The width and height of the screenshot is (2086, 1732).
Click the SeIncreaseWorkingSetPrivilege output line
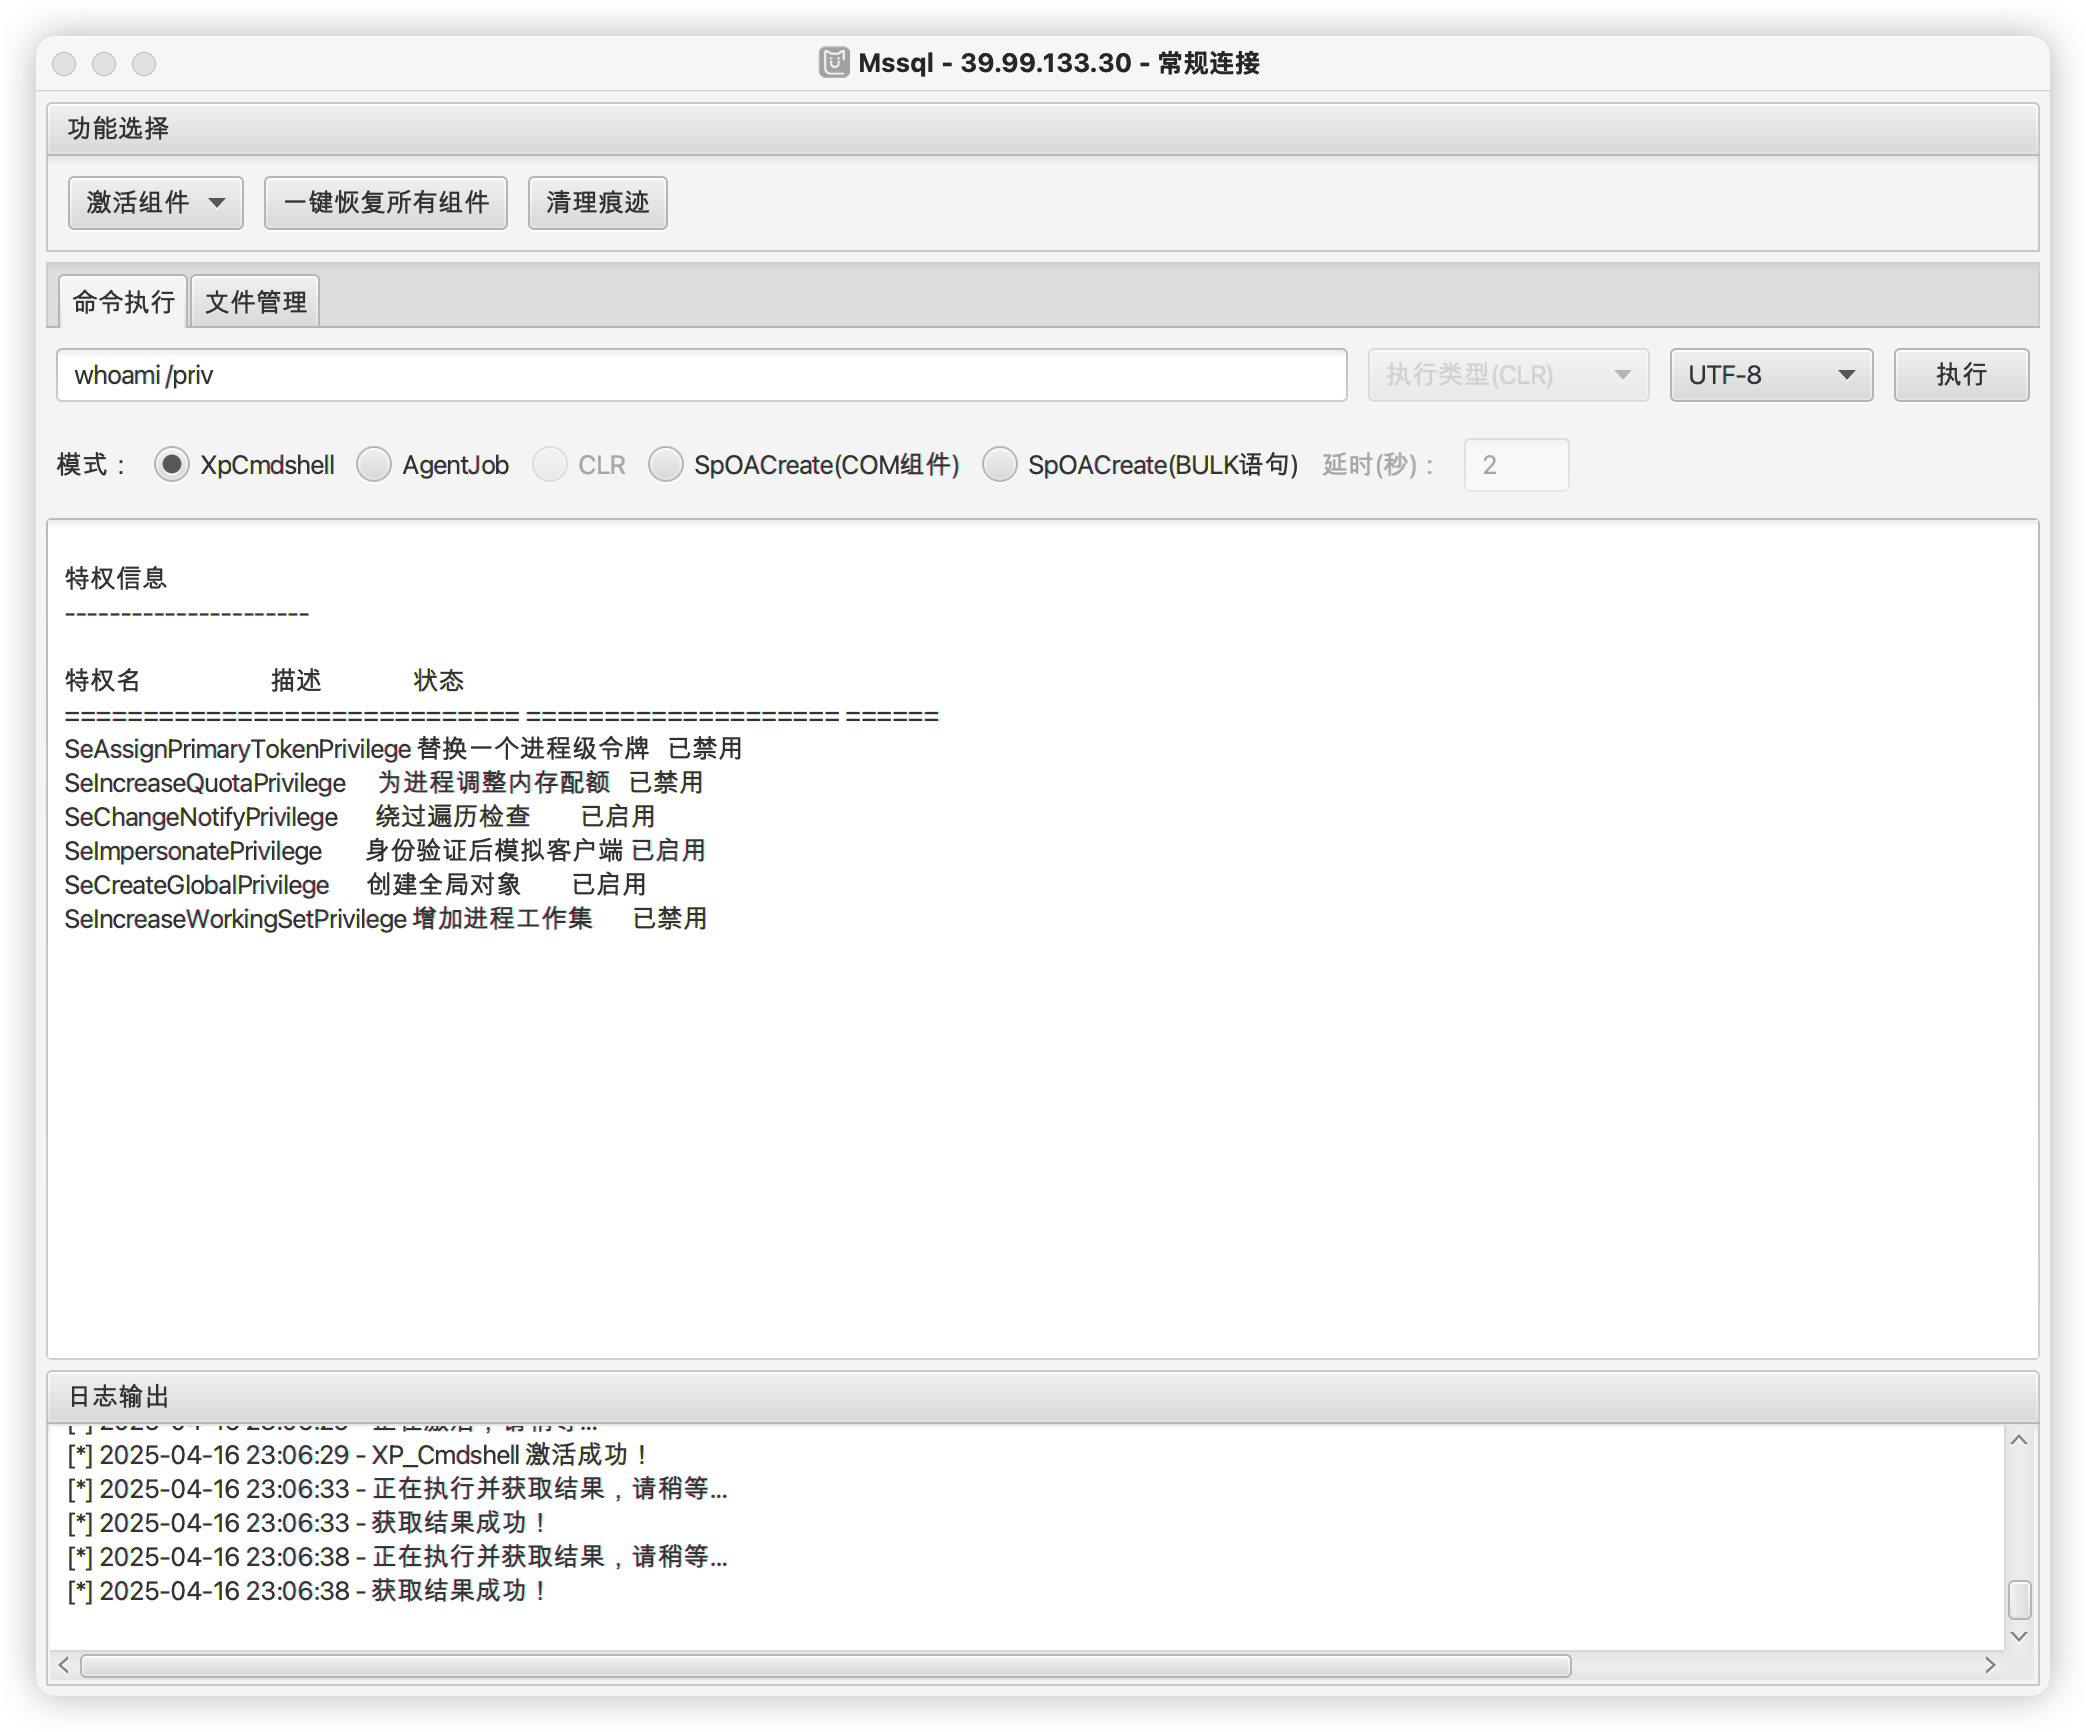click(386, 919)
